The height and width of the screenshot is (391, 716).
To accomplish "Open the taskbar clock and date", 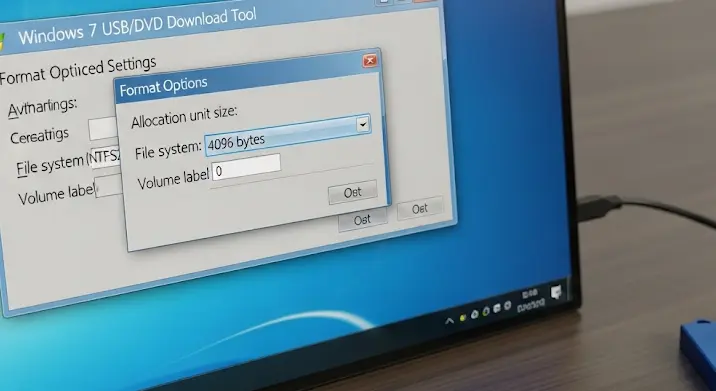I will coord(531,300).
